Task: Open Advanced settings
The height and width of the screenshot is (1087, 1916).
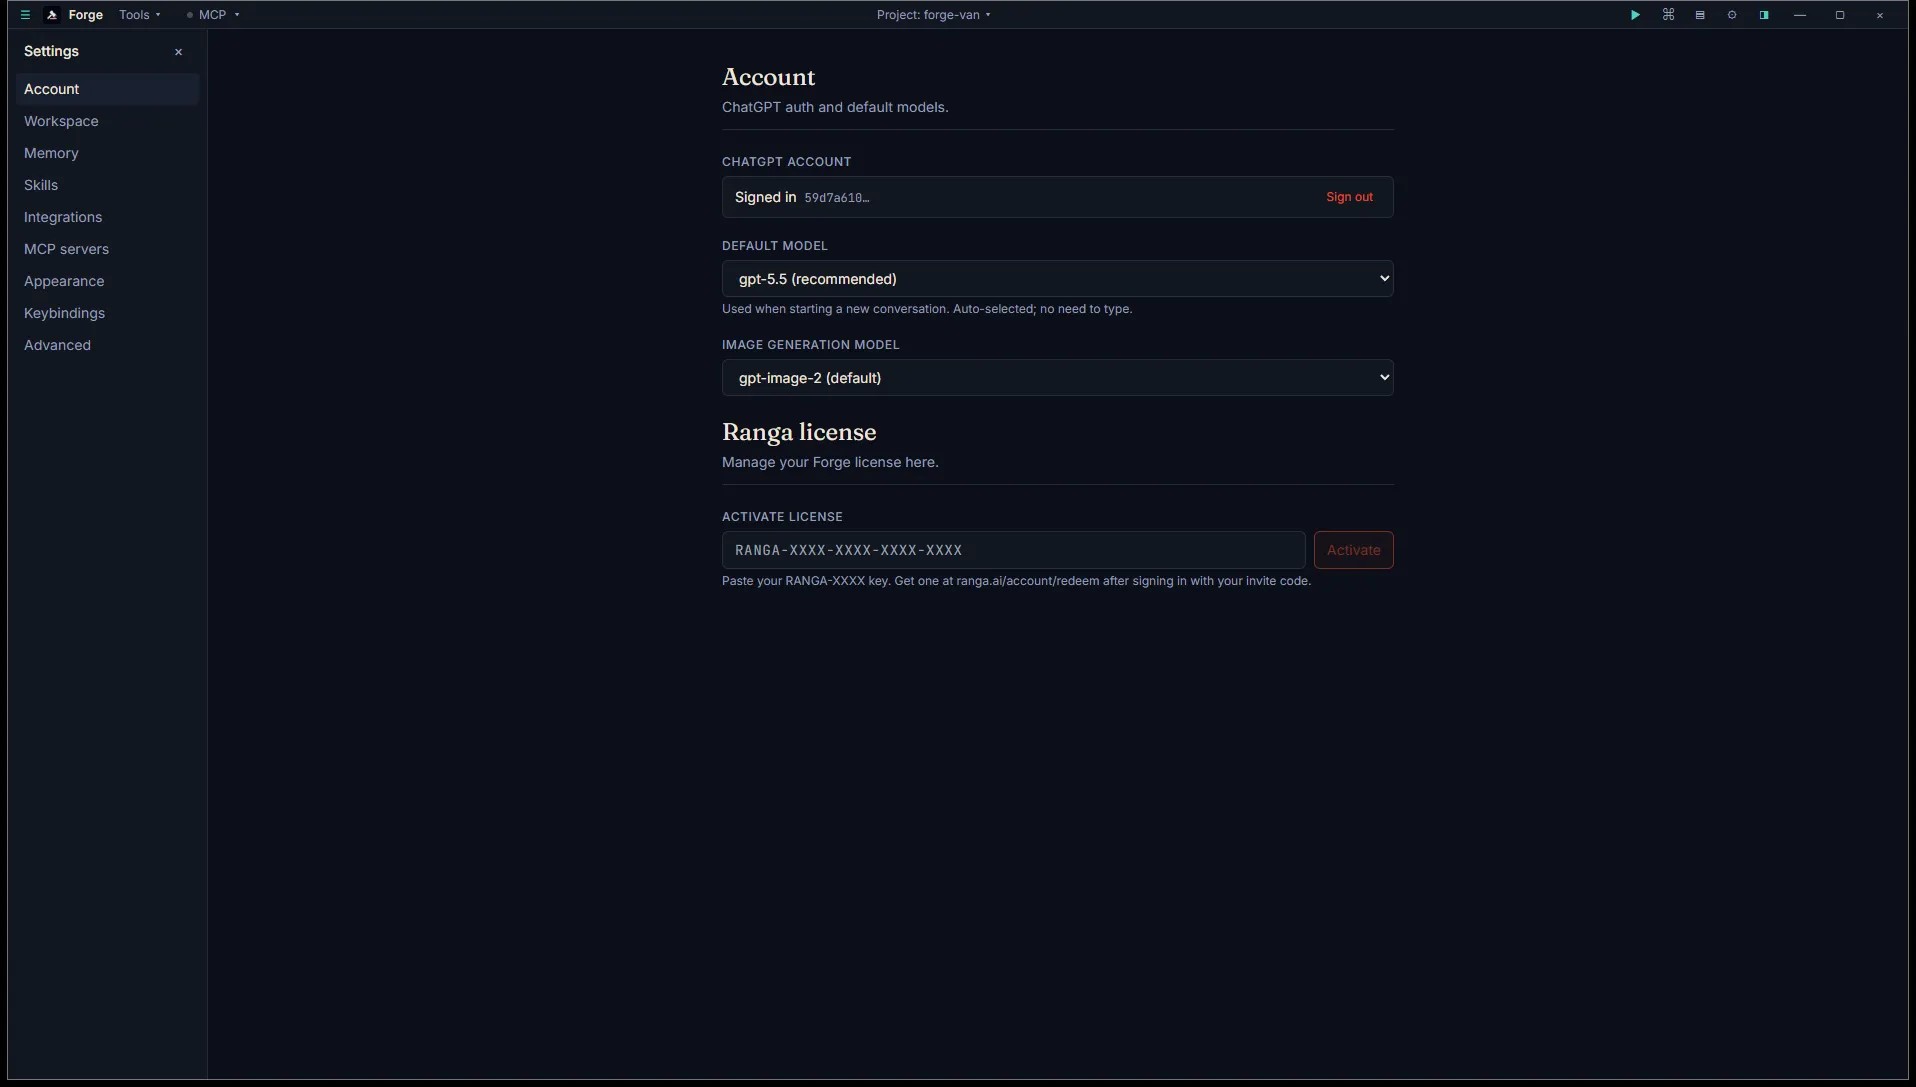Action: [x=108, y=345]
